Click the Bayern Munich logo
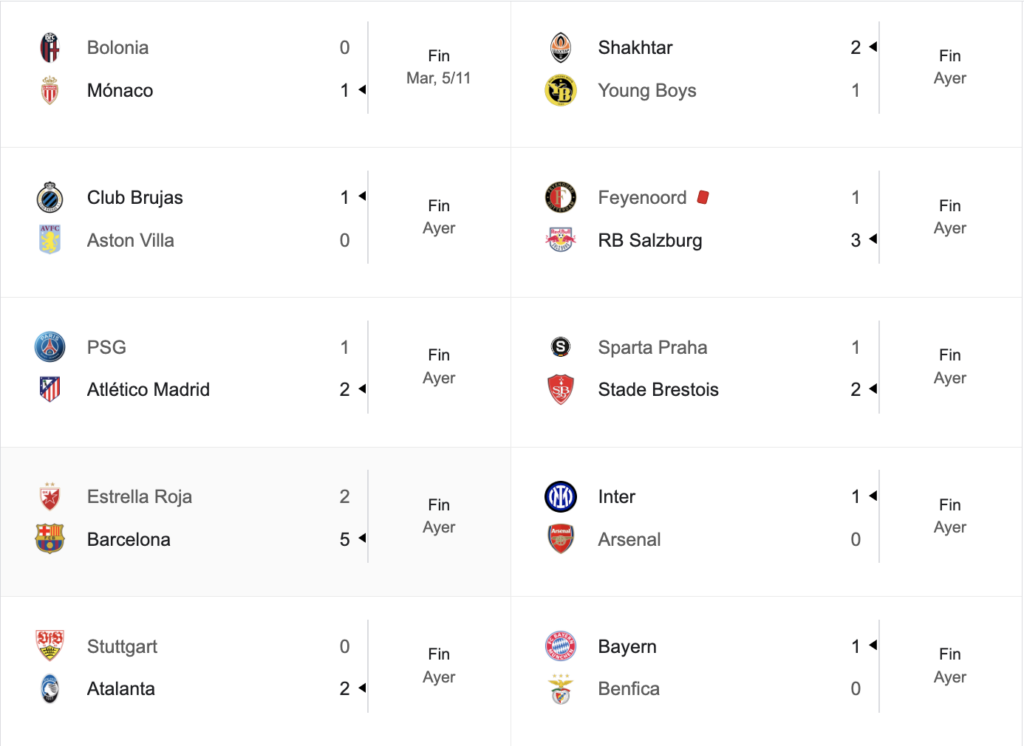This screenshot has width=1024, height=746. [560, 646]
